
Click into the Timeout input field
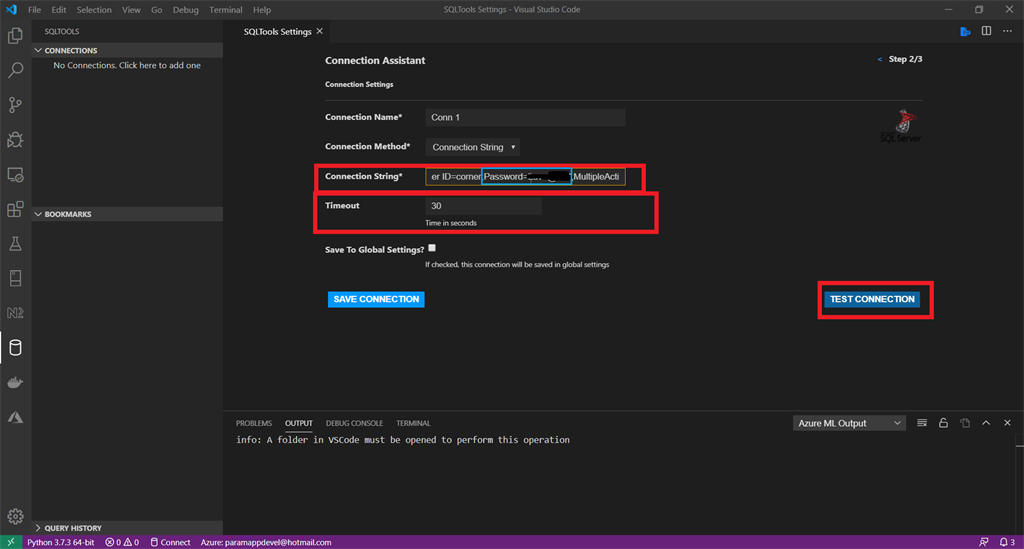483,206
